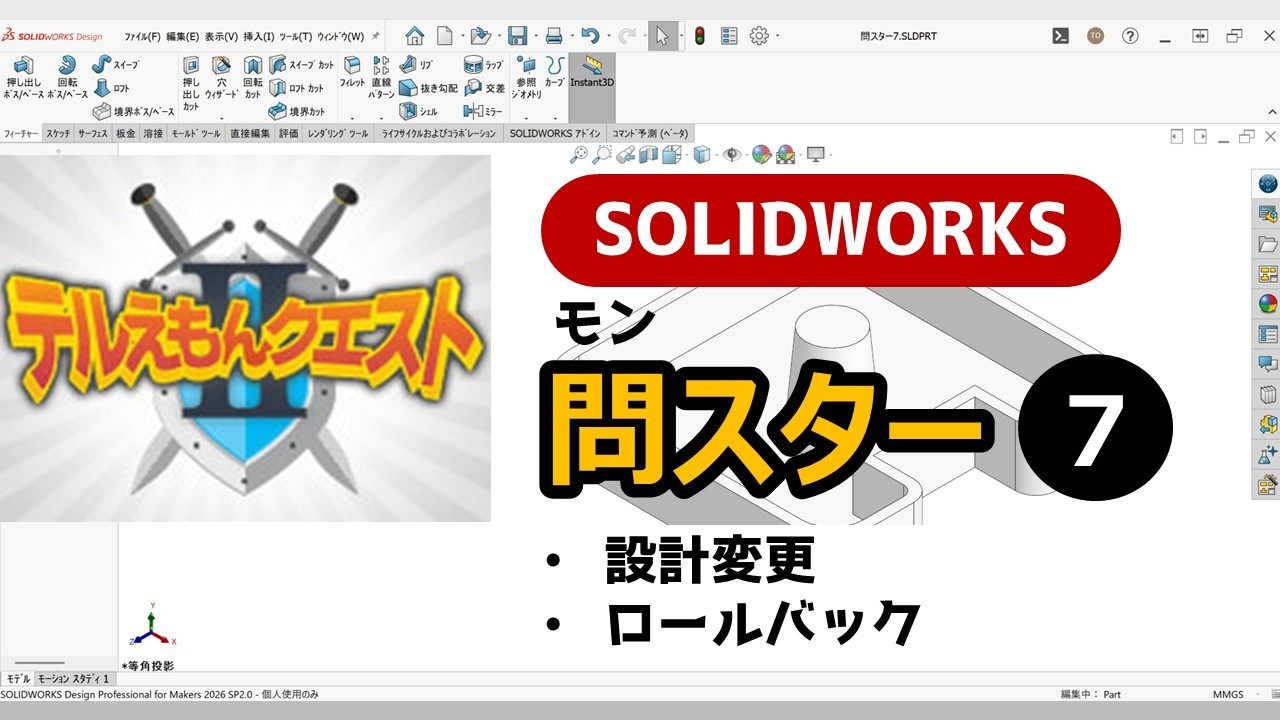Open Reference Geometry (参照ジオメトリ) tool
This screenshot has height=720, width=1280.
527,77
